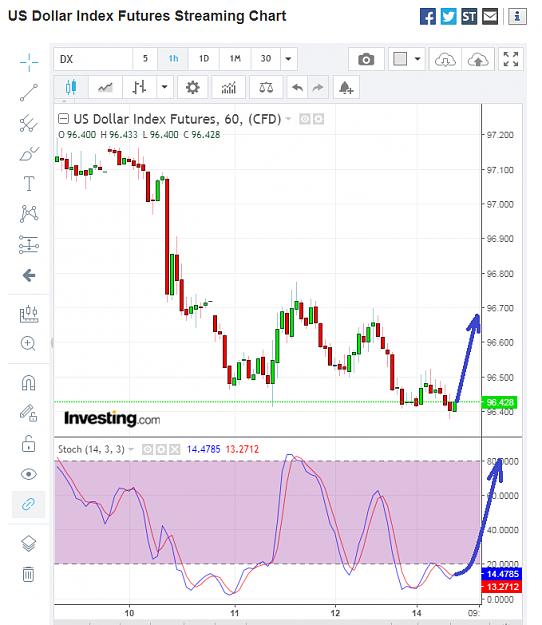Select bars chart style
542x625 pixels.
pyautogui.click(x=139, y=87)
